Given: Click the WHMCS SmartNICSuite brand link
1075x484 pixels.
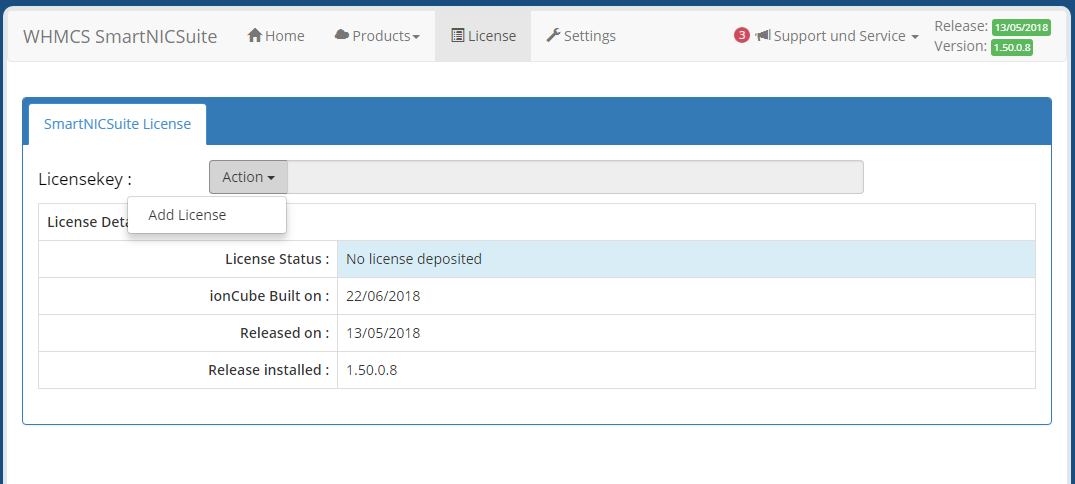Looking at the screenshot, I should pyautogui.click(x=120, y=36).
